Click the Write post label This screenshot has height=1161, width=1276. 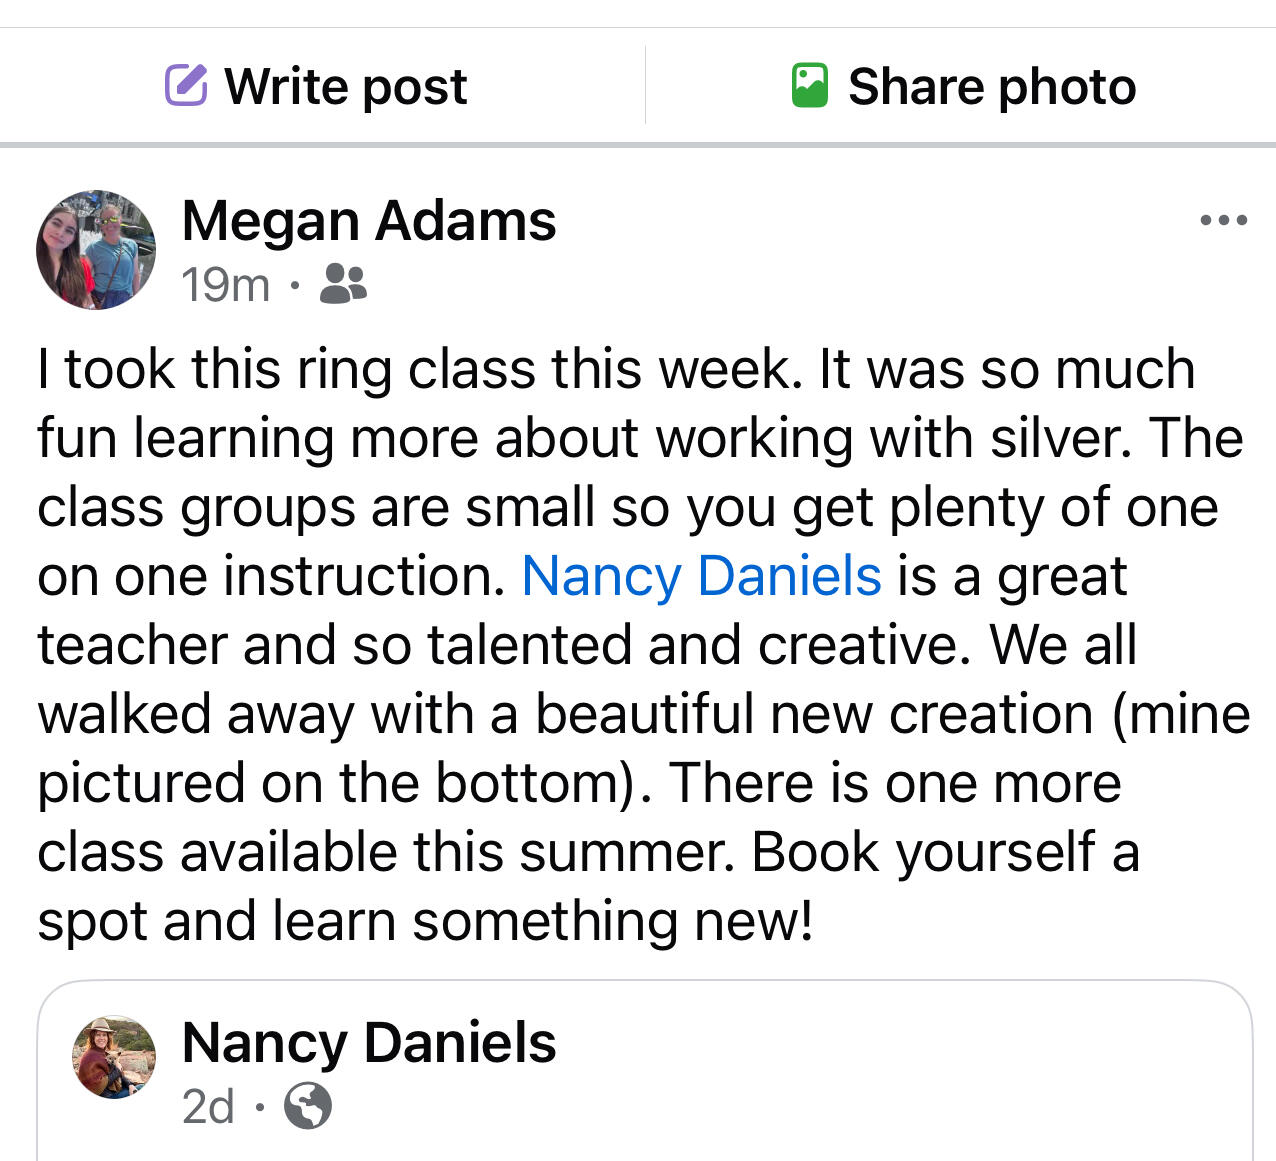345,86
